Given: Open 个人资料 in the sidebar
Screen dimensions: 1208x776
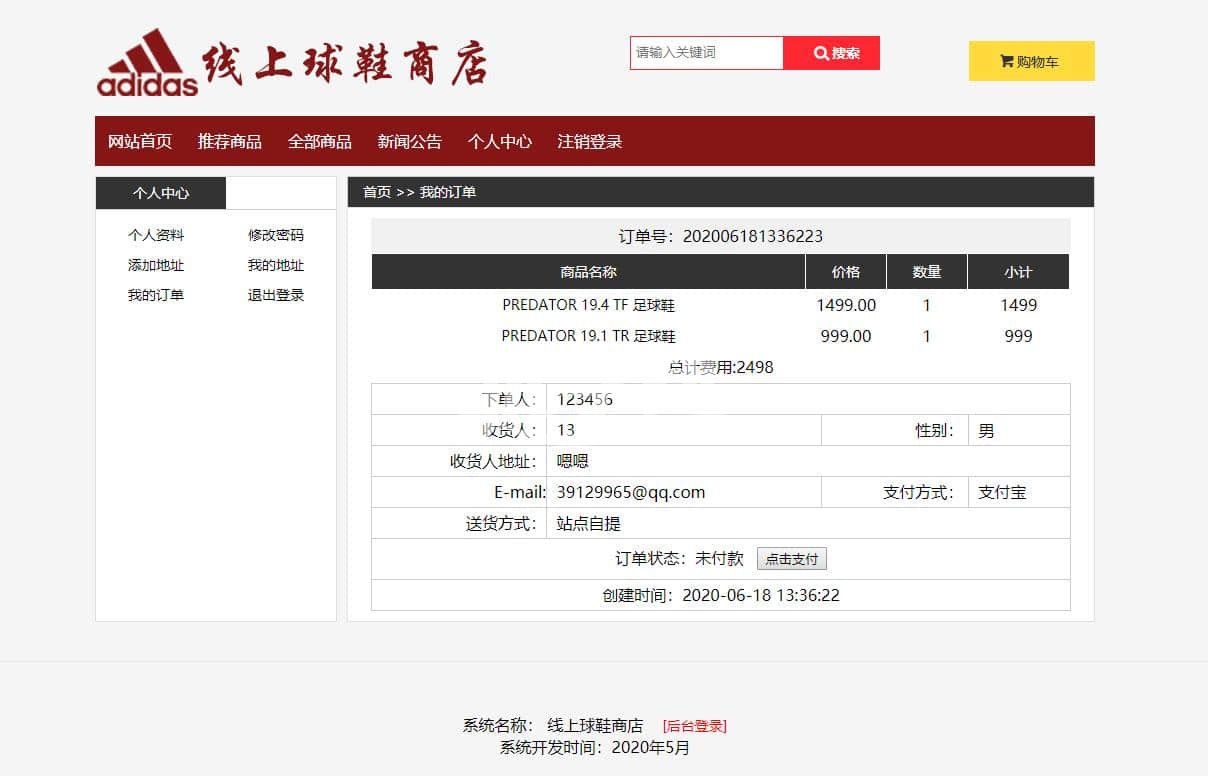Looking at the screenshot, I should (x=156, y=236).
